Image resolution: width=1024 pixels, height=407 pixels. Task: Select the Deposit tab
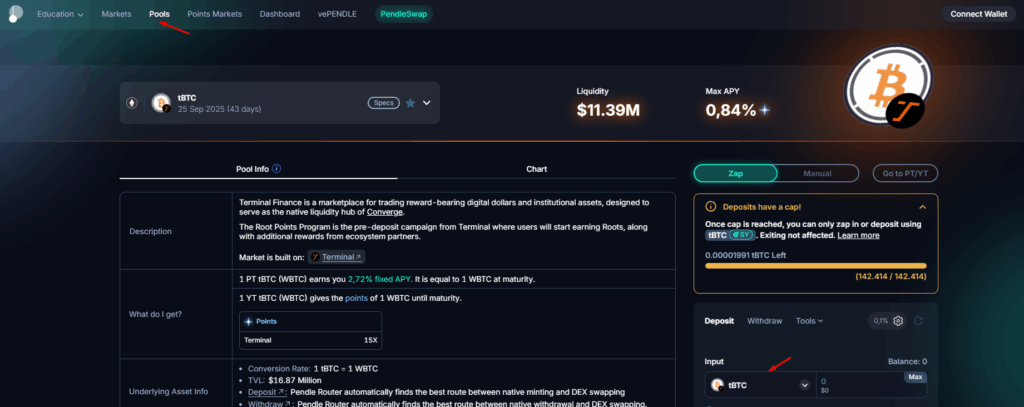point(719,321)
